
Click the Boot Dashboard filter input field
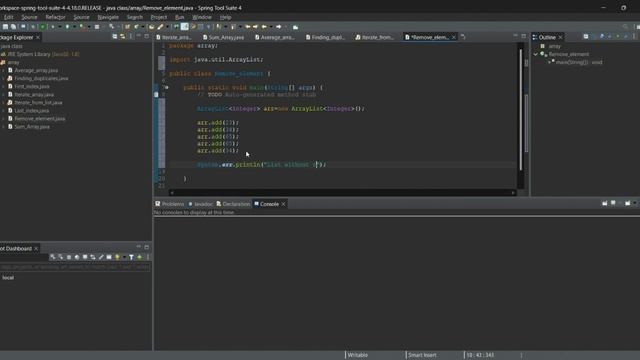[x=76, y=267]
